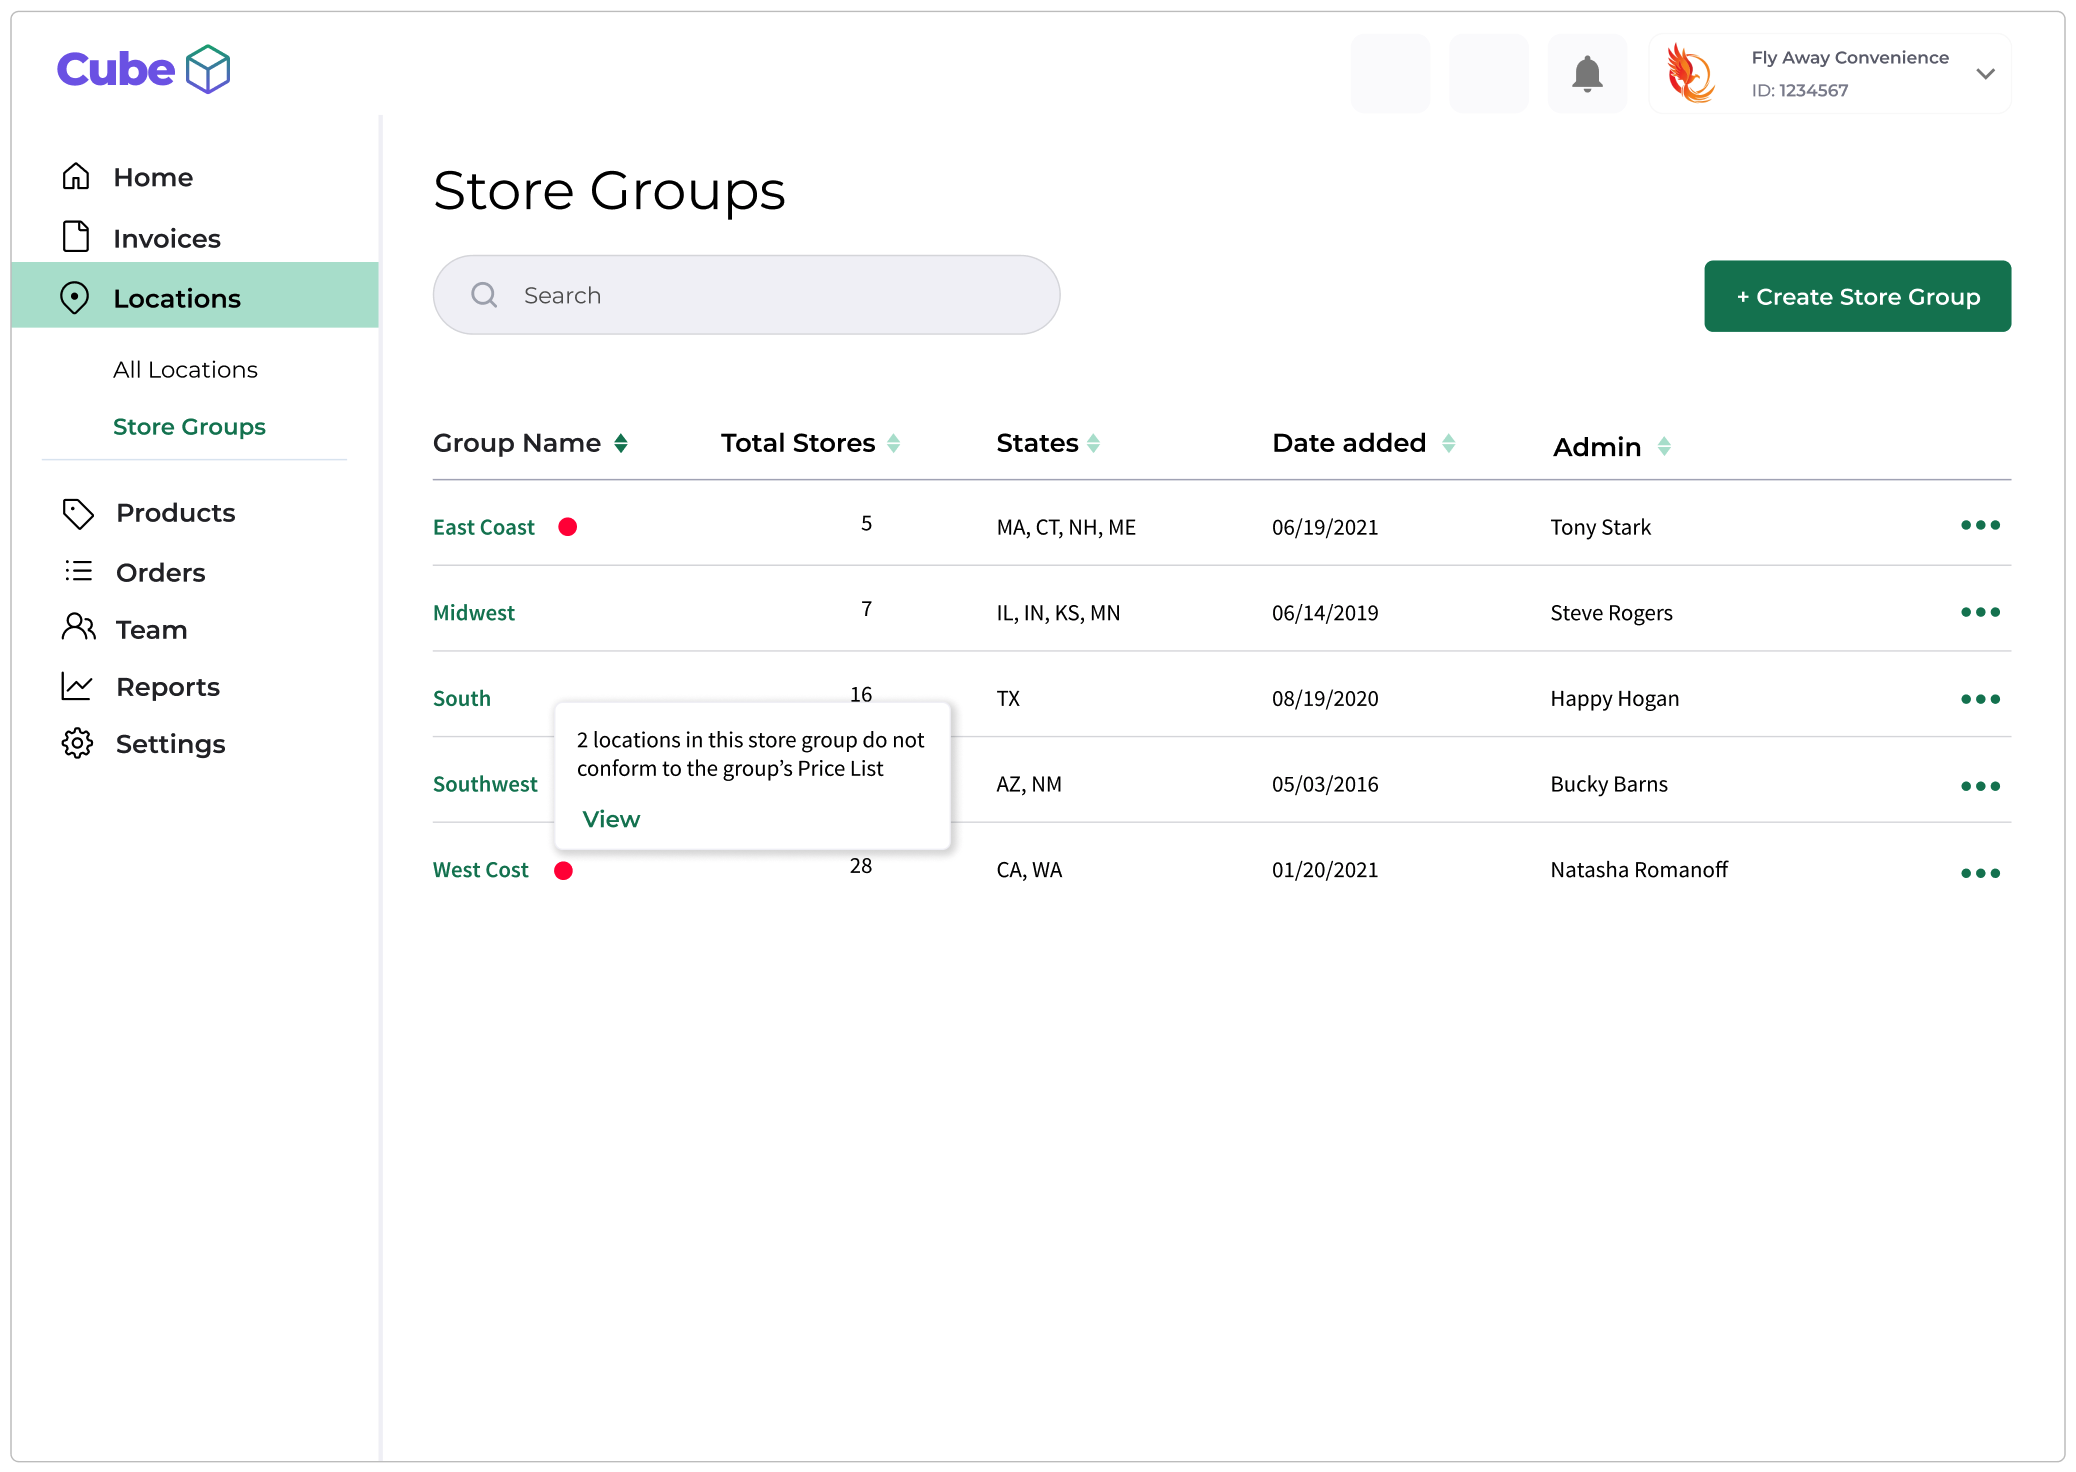This screenshot has height=1472, width=2076.
Task: Click the Team people icon
Action: point(78,628)
